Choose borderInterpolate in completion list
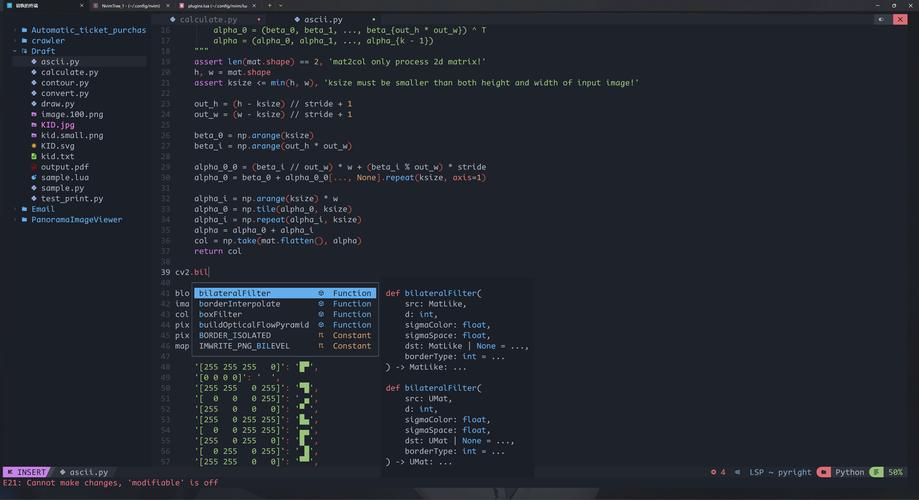919x500 pixels. click(x=239, y=304)
